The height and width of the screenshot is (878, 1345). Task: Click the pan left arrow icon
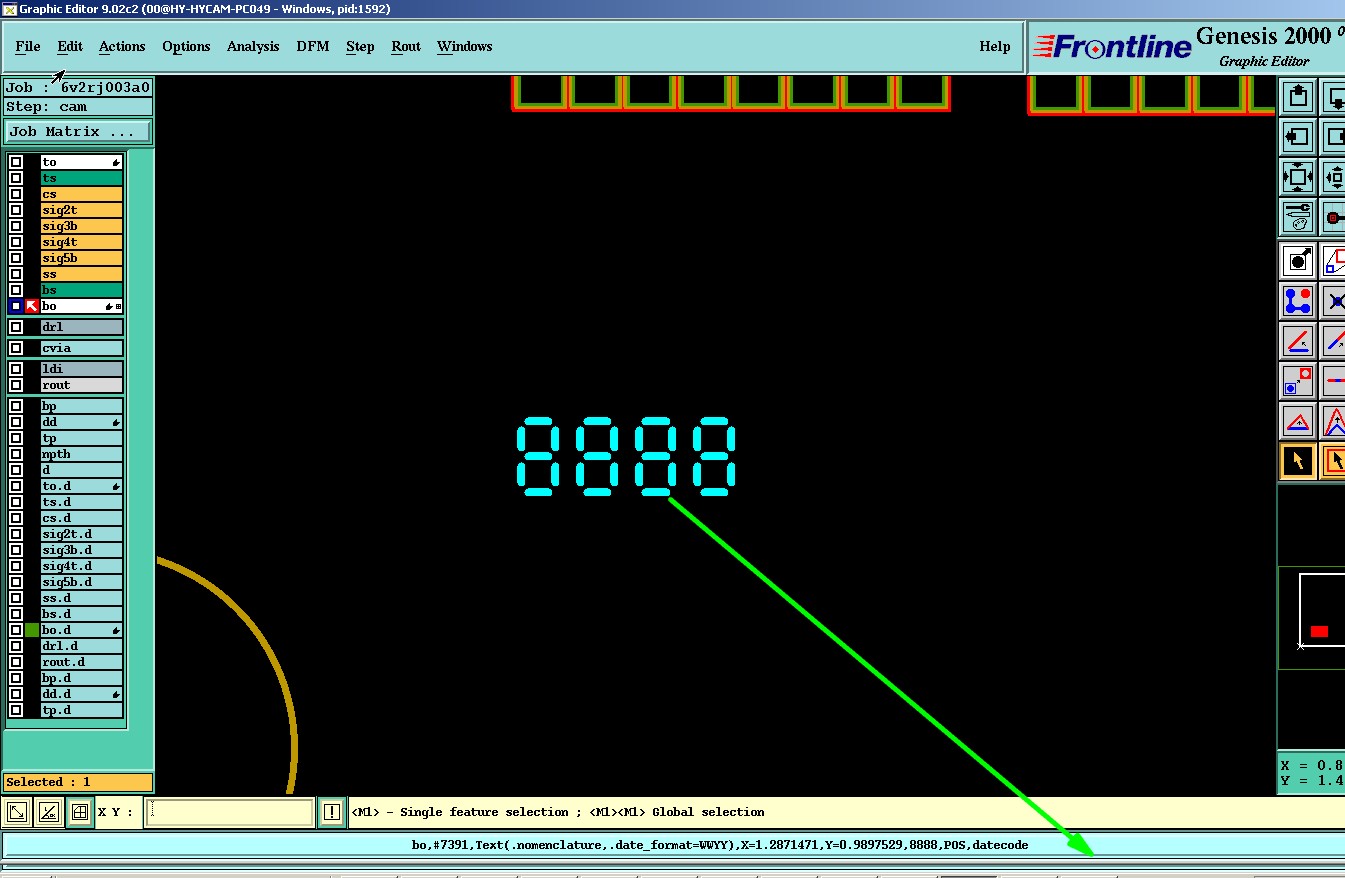[1298, 136]
